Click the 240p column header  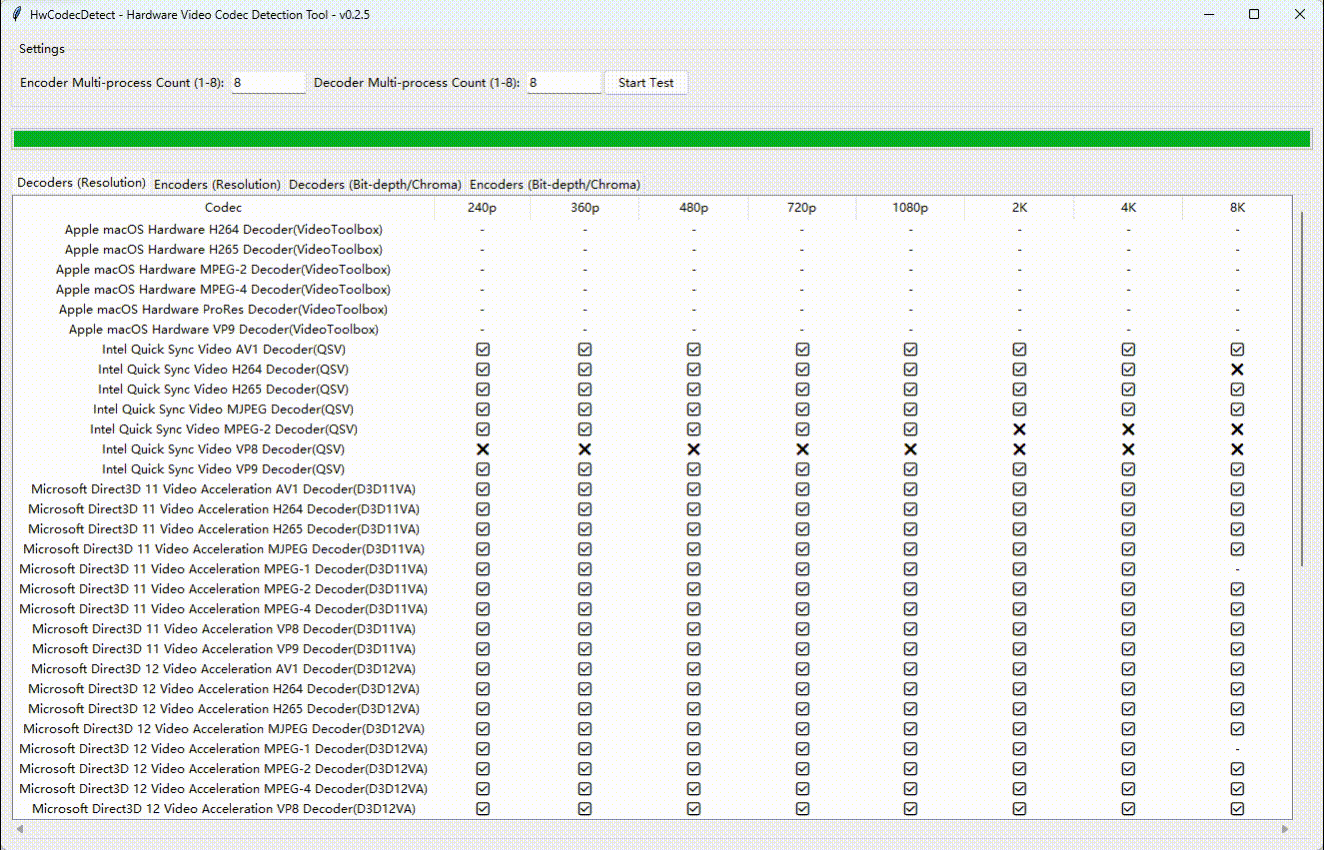483,208
